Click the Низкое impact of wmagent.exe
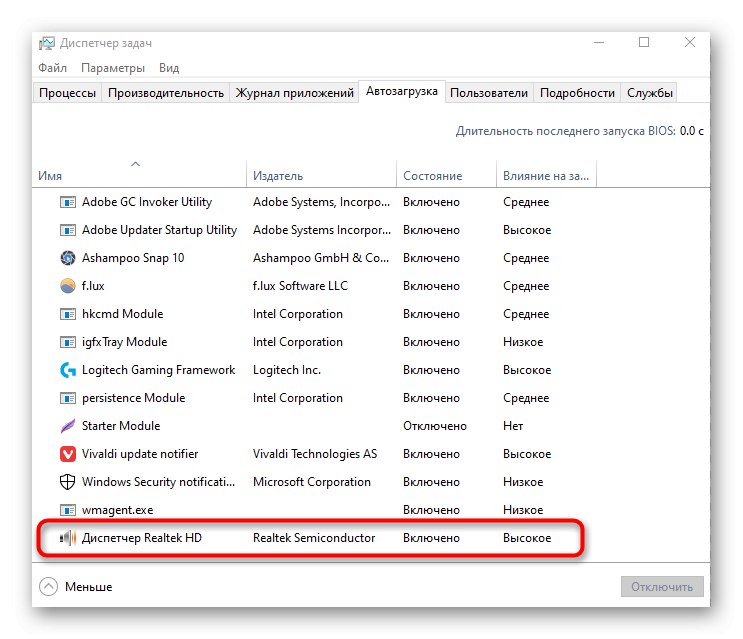This screenshot has height=639, width=743. (x=523, y=510)
